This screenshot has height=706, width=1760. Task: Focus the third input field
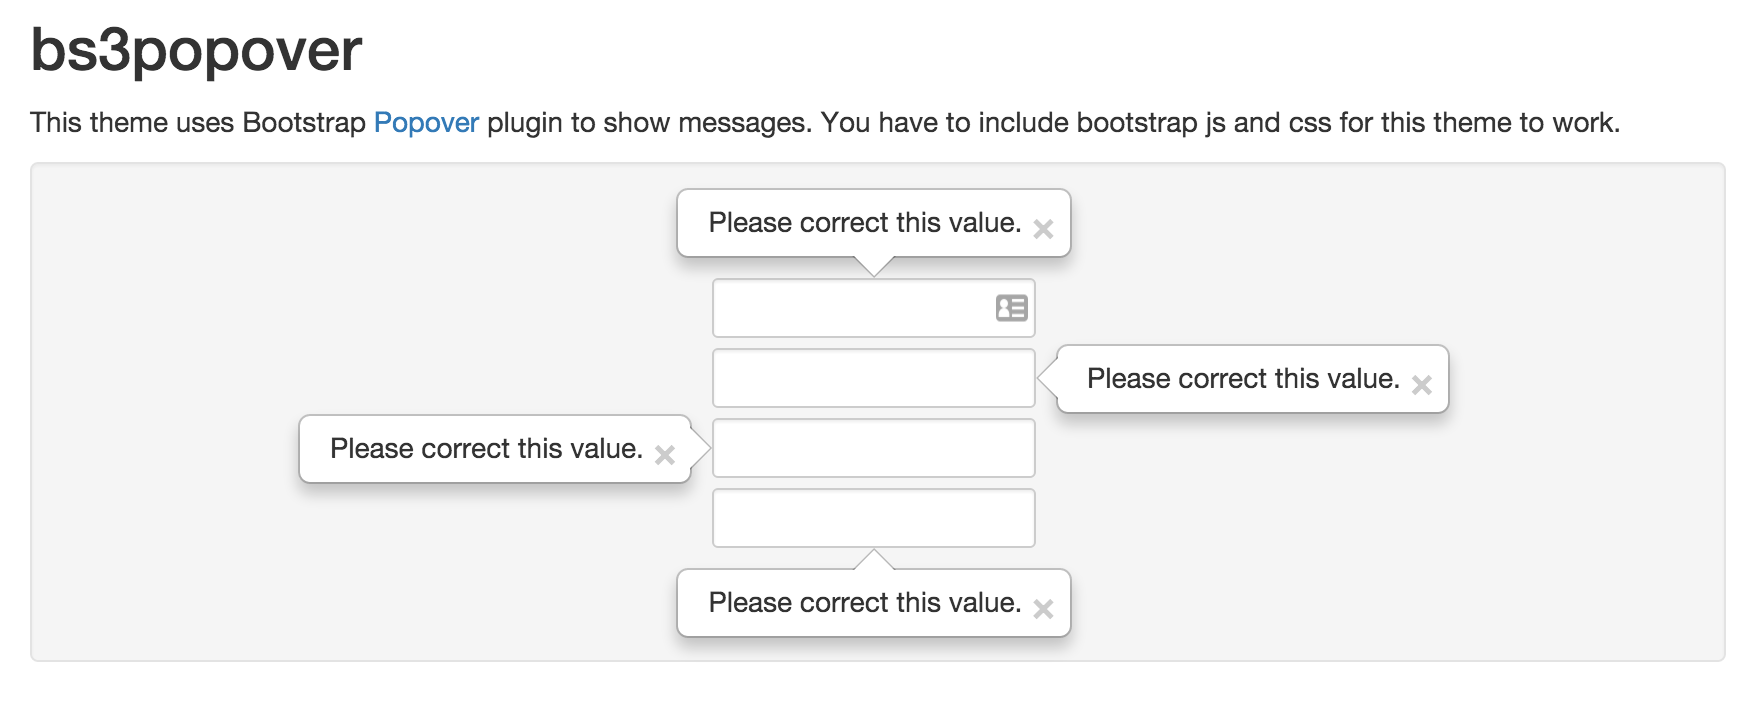coord(873,448)
